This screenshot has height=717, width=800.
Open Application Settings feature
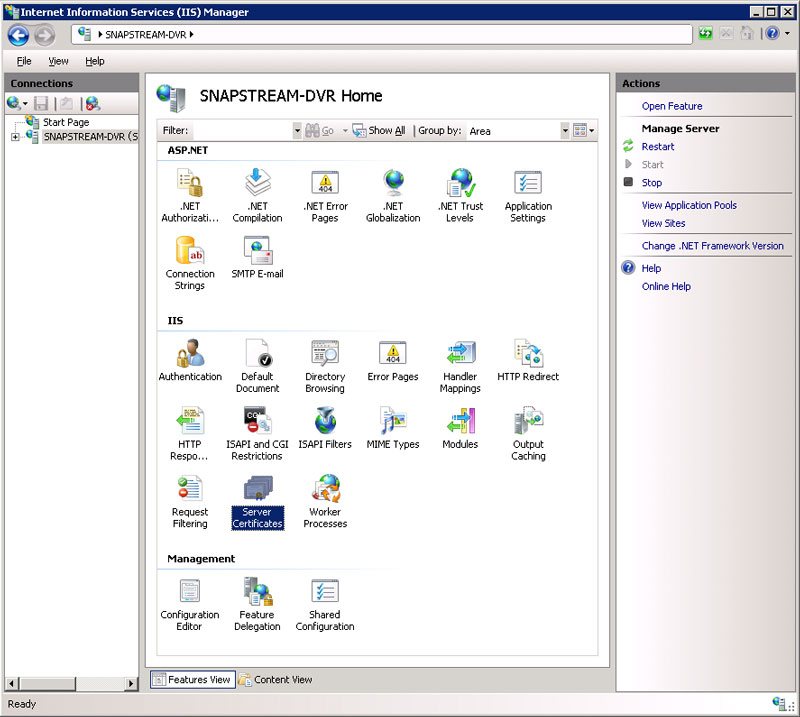528,195
